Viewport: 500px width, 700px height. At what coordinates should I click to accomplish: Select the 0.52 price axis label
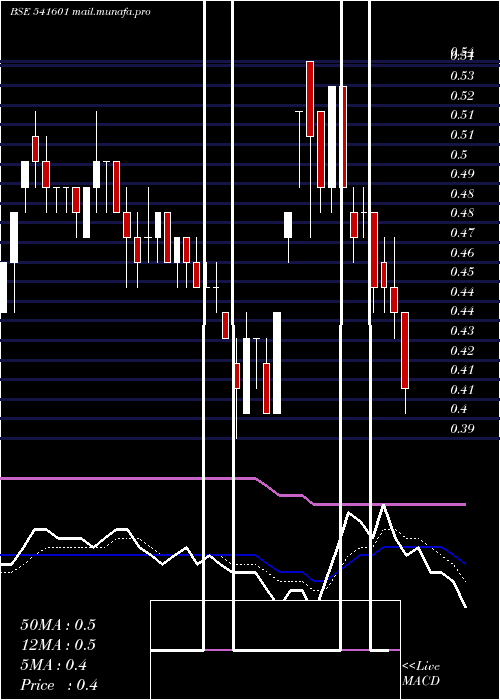pos(462,96)
